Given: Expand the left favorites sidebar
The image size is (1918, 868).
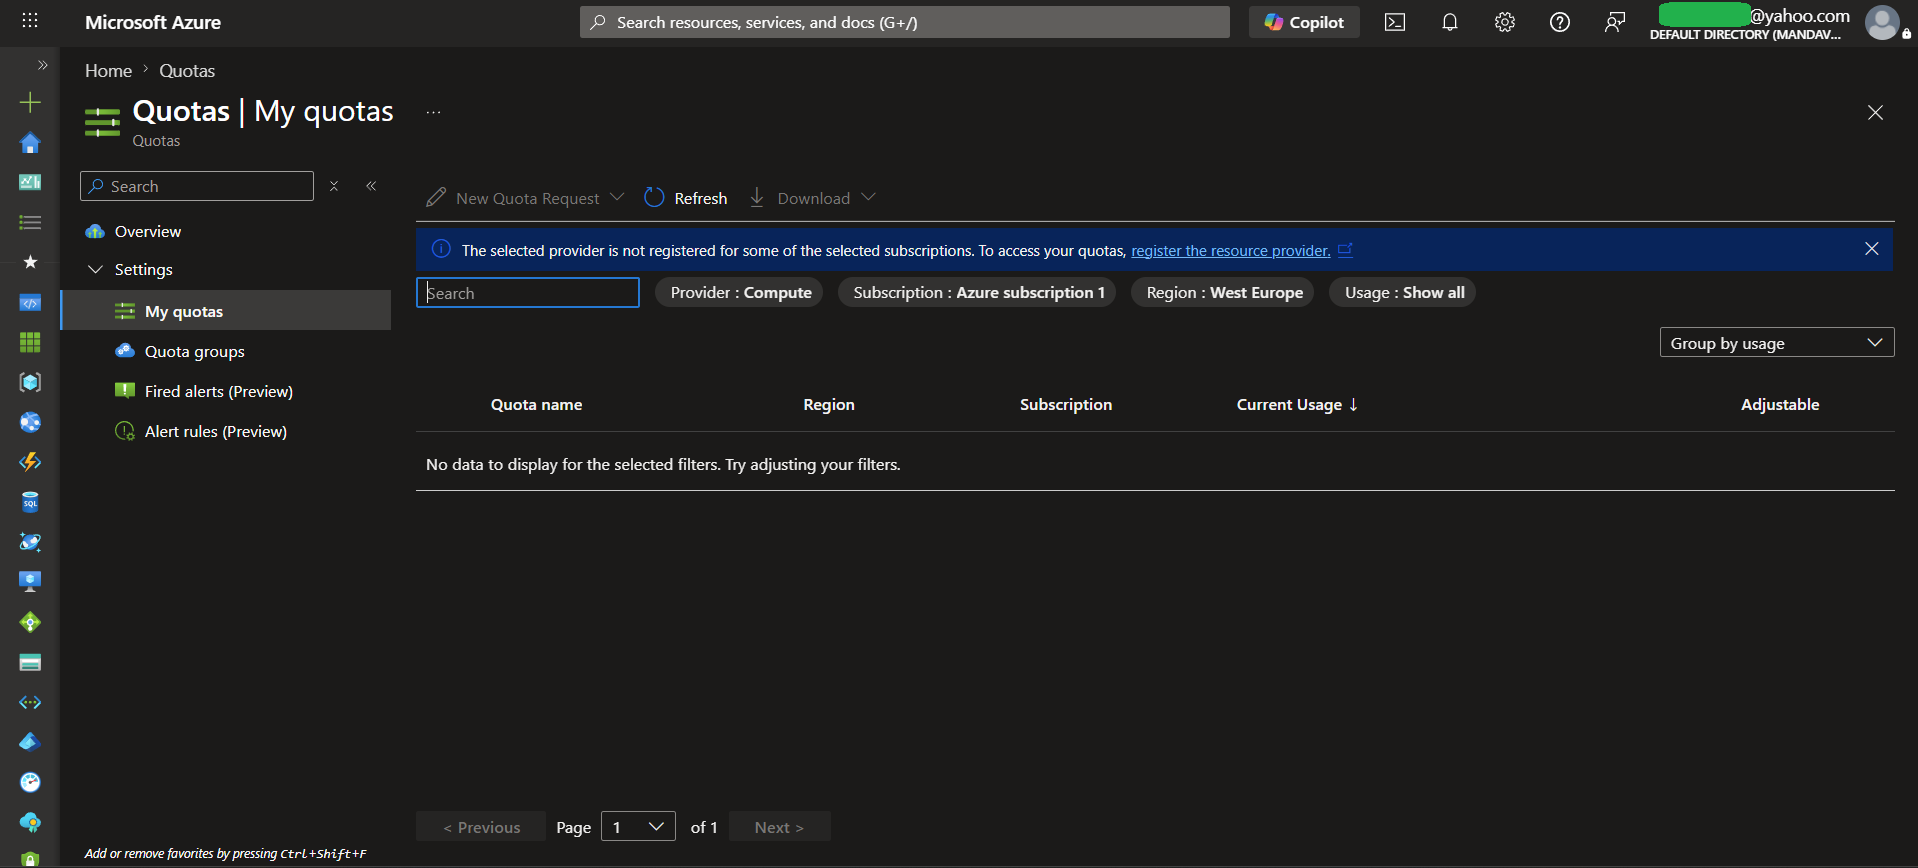Looking at the screenshot, I should tap(42, 65).
